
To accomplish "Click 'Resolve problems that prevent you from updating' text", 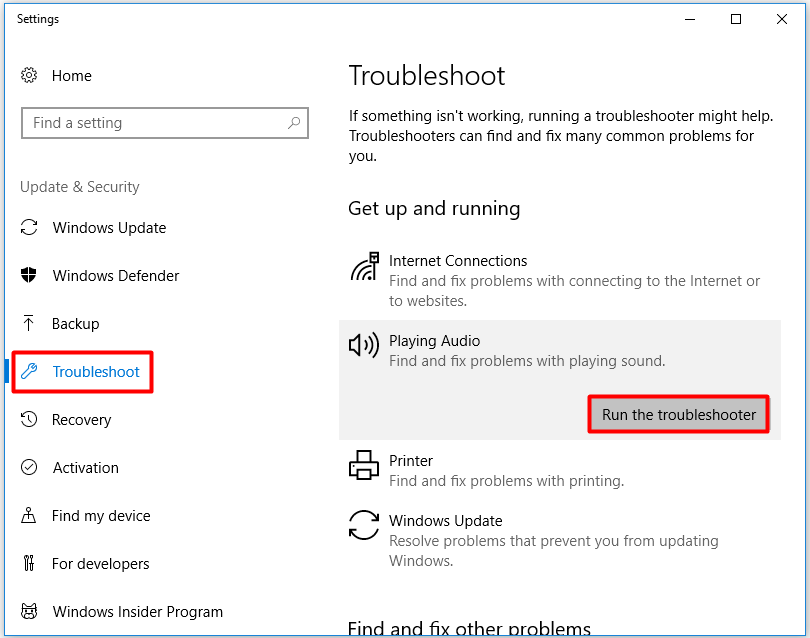I will coord(554,541).
